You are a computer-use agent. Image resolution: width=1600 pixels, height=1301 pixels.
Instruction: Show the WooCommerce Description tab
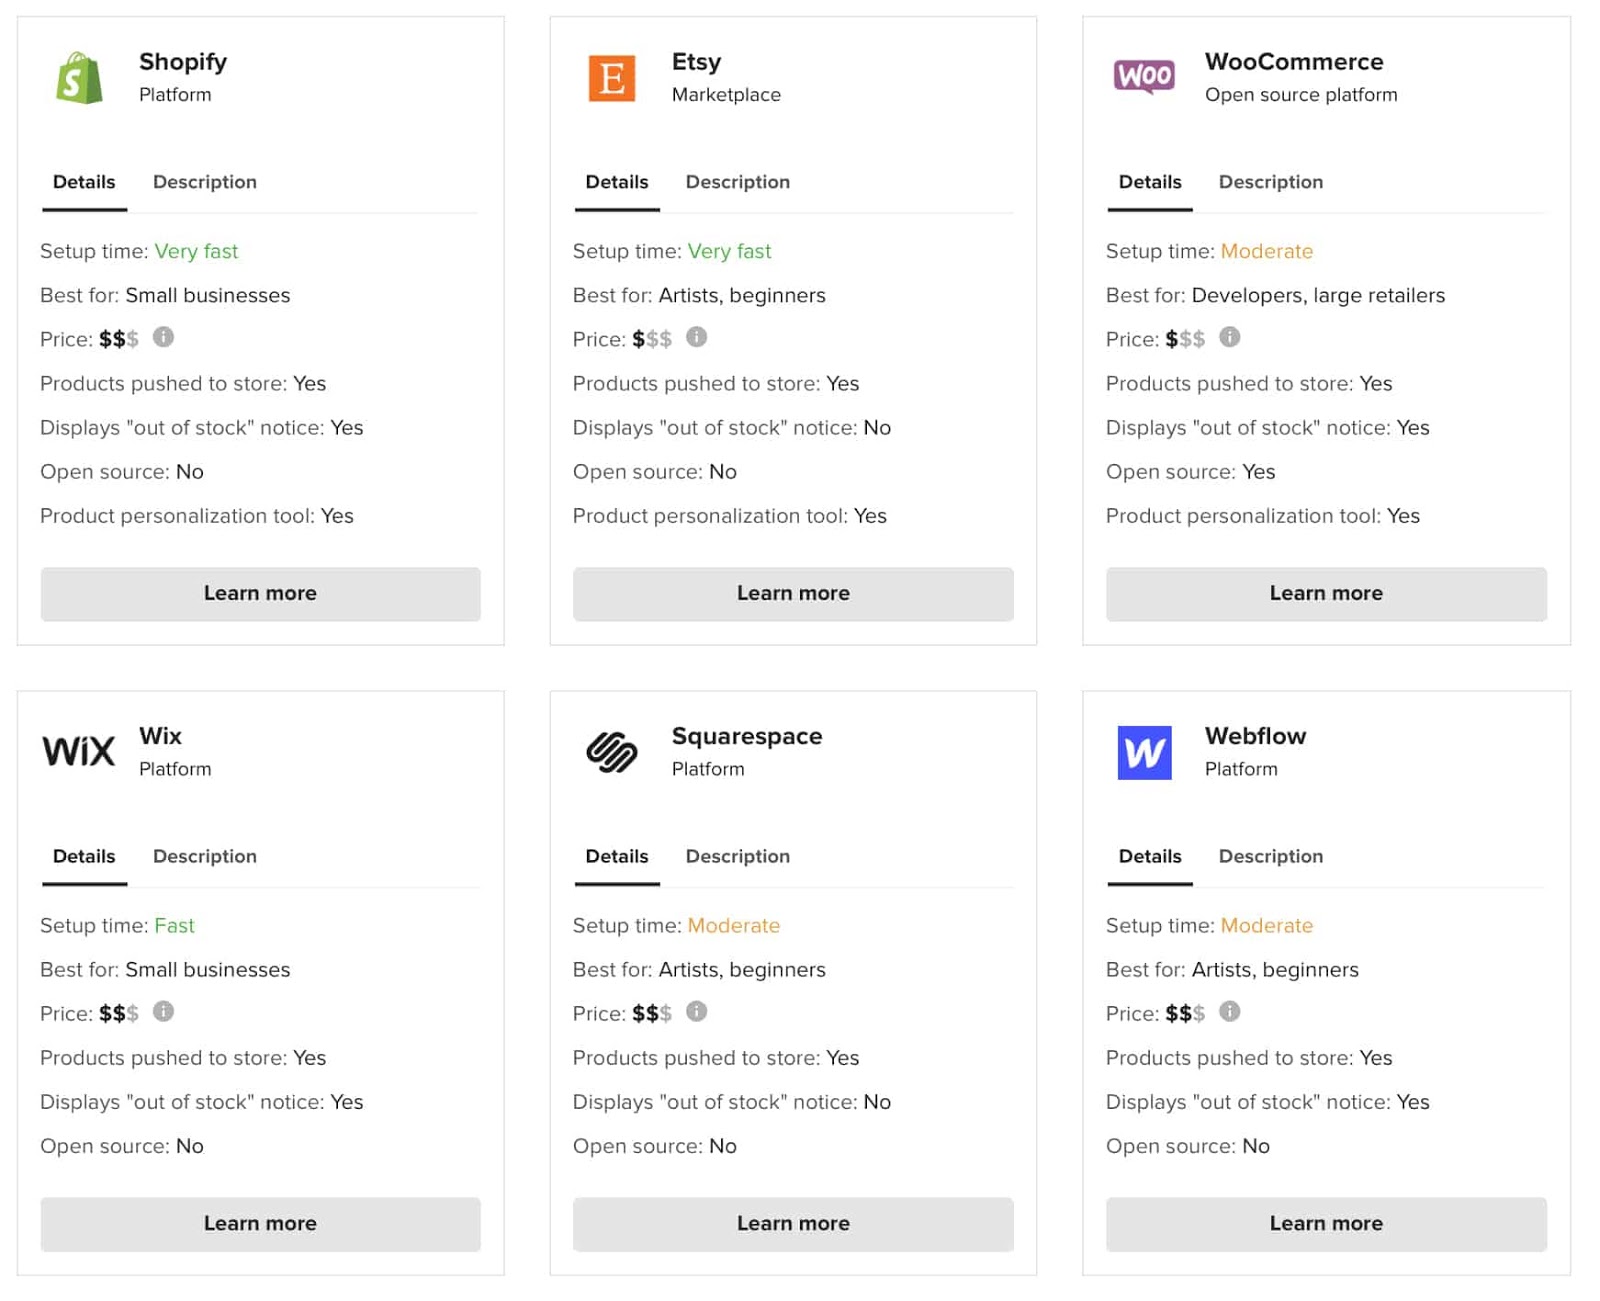(1270, 182)
